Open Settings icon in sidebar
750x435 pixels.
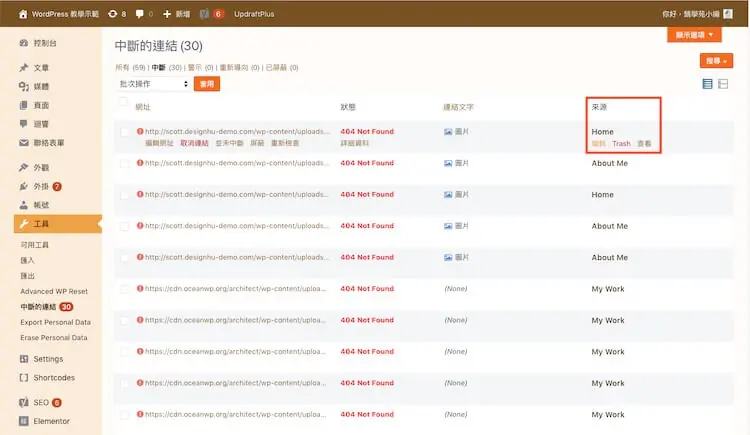[23, 359]
